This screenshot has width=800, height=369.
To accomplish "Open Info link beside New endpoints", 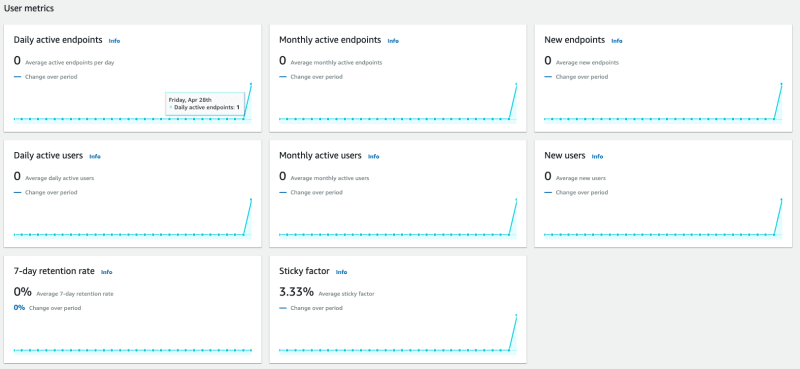I will (617, 41).
